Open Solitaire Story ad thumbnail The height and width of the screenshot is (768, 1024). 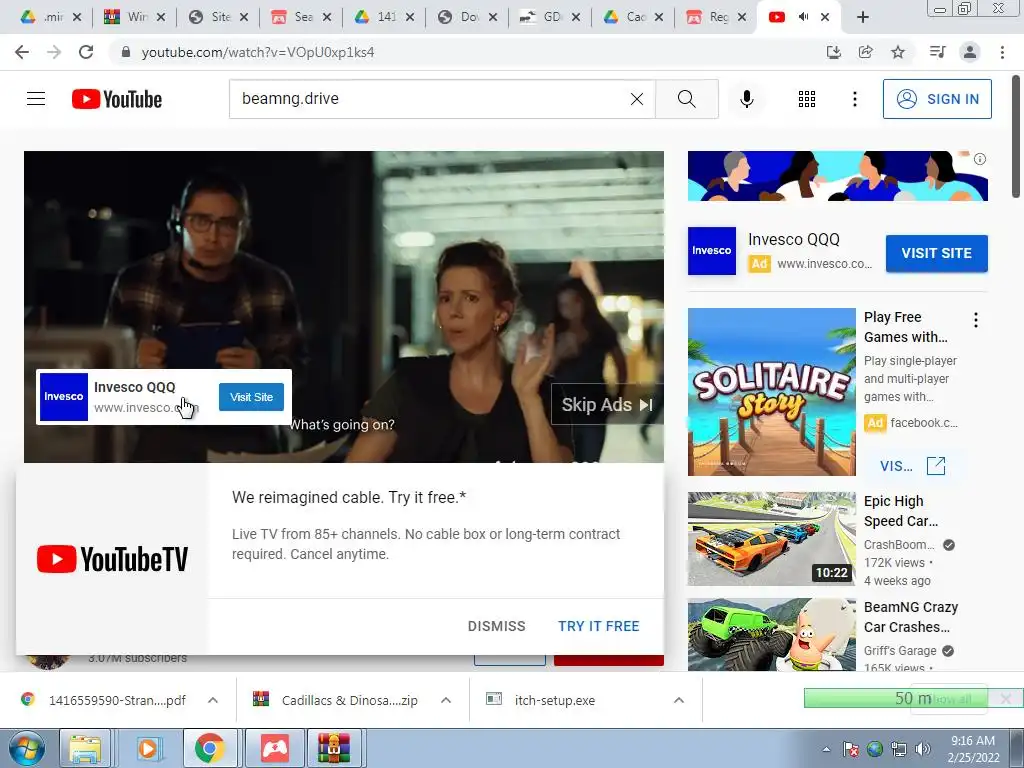tap(771, 392)
